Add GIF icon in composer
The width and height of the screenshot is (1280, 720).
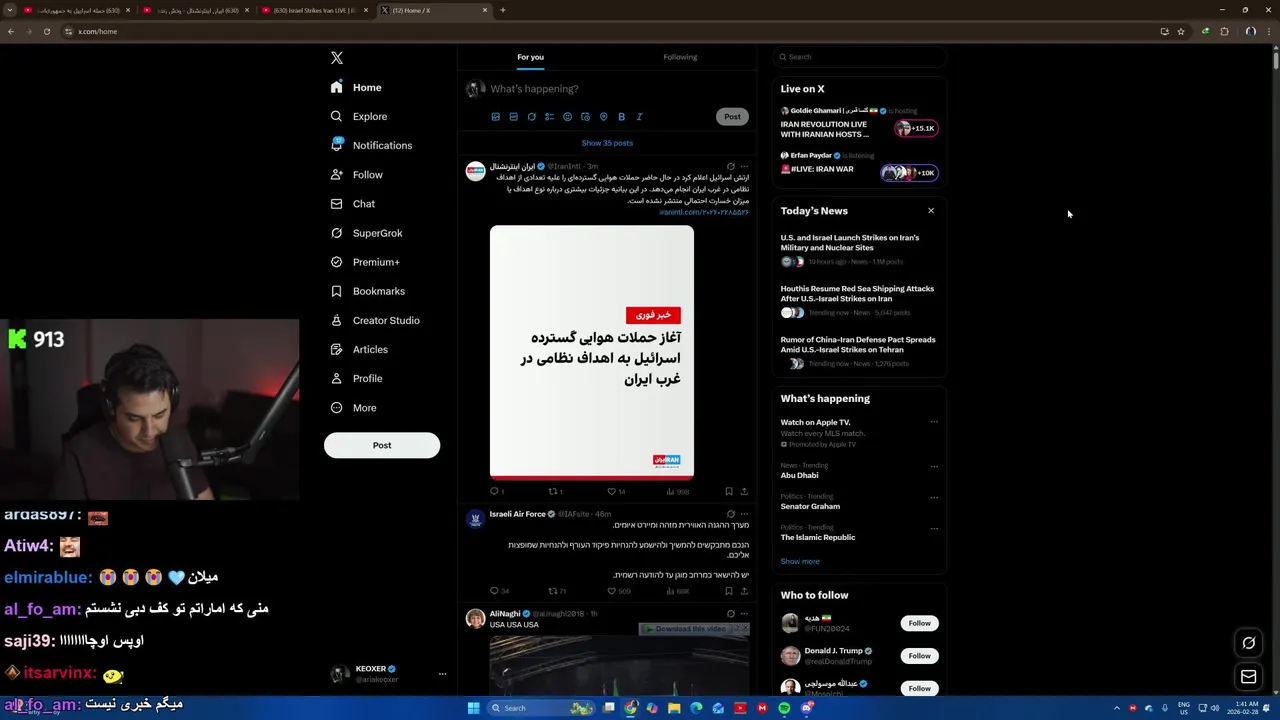(513, 117)
